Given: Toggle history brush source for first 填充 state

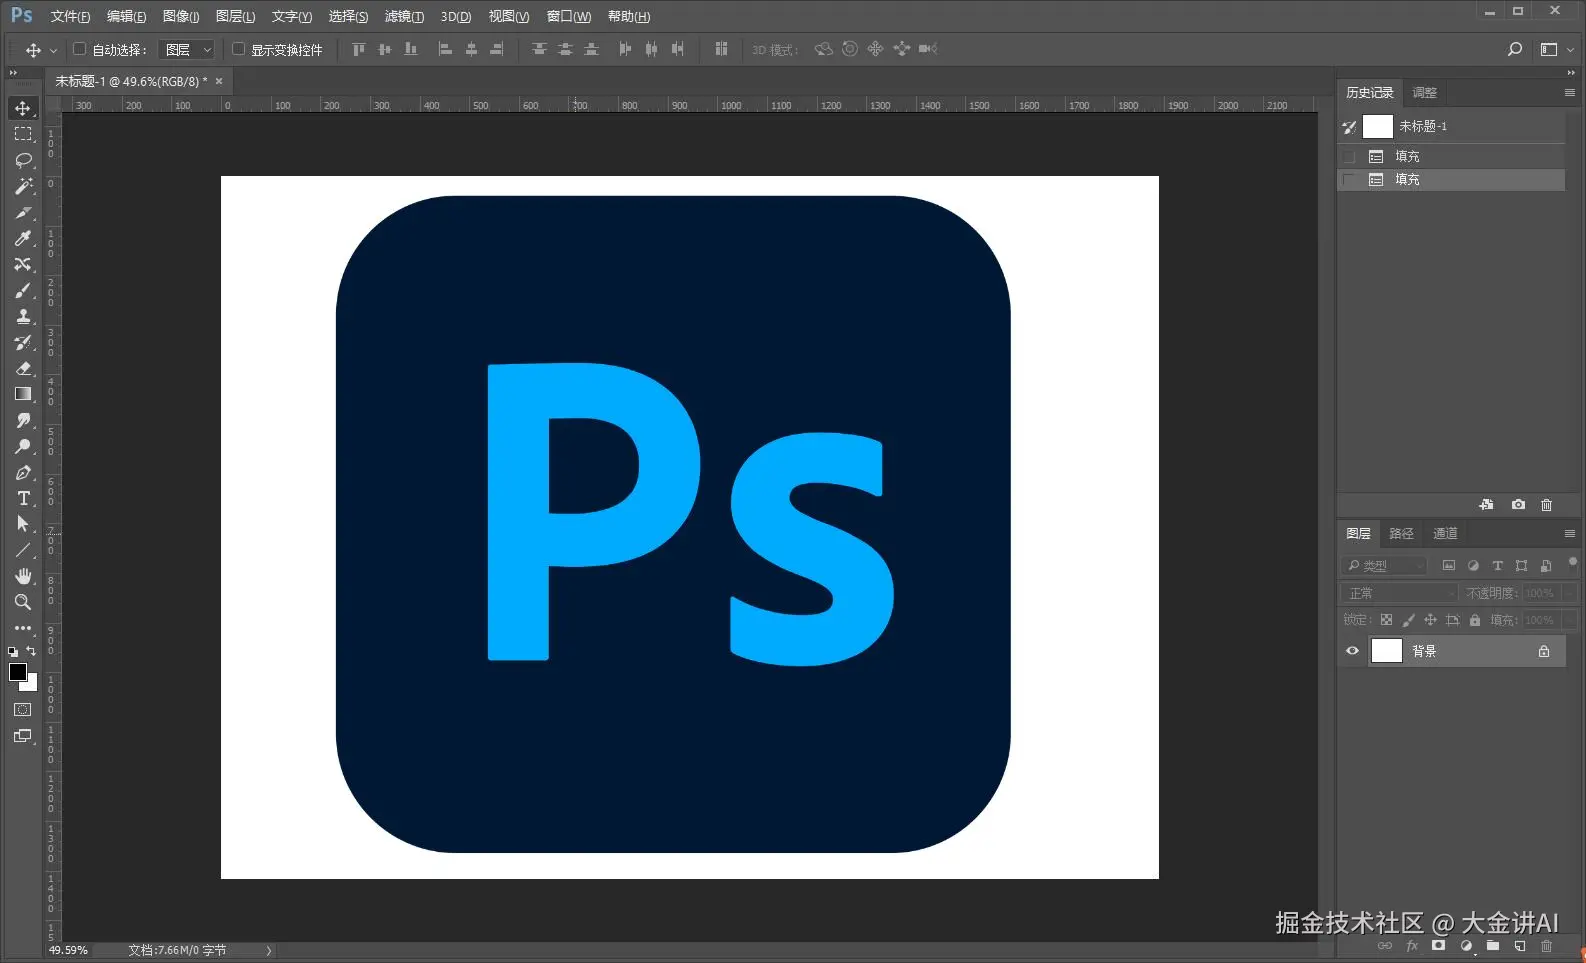Looking at the screenshot, I should point(1349,156).
